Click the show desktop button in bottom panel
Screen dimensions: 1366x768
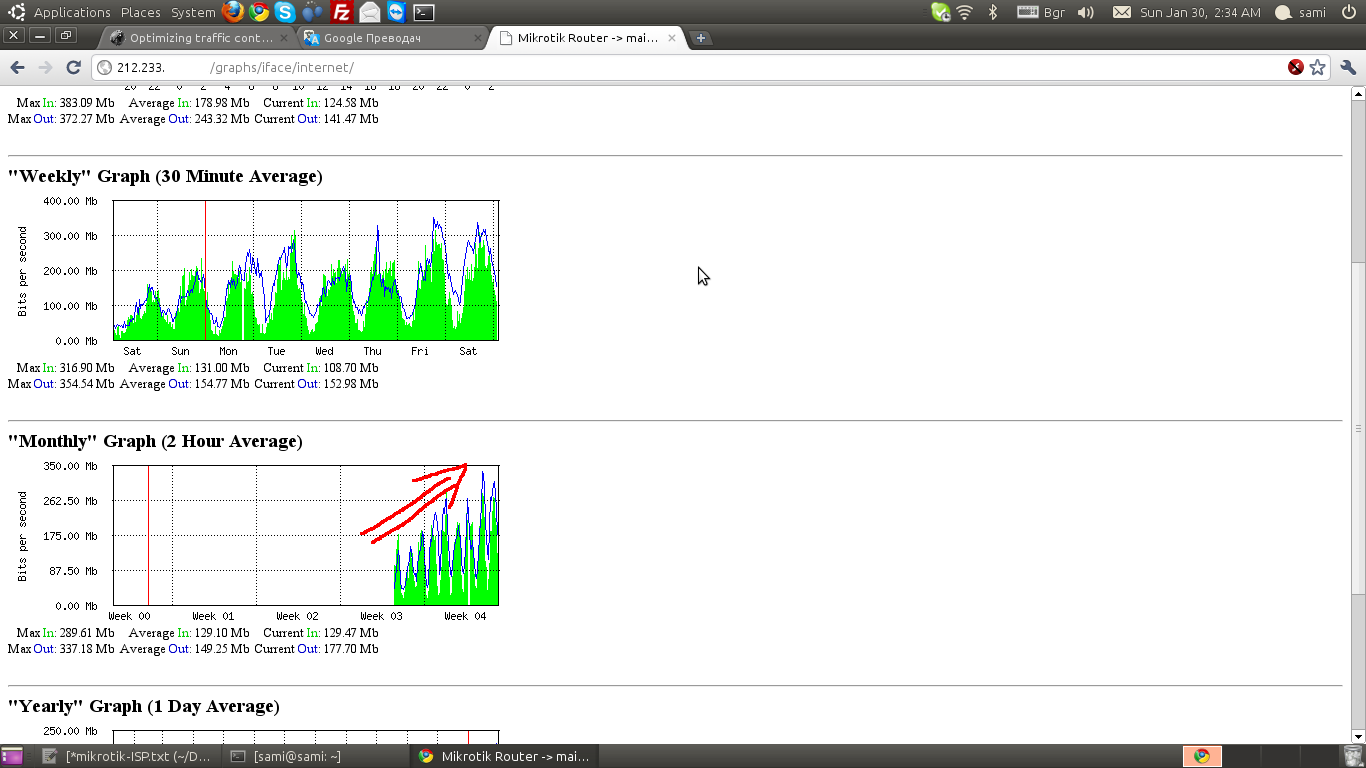(x=12, y=756)
